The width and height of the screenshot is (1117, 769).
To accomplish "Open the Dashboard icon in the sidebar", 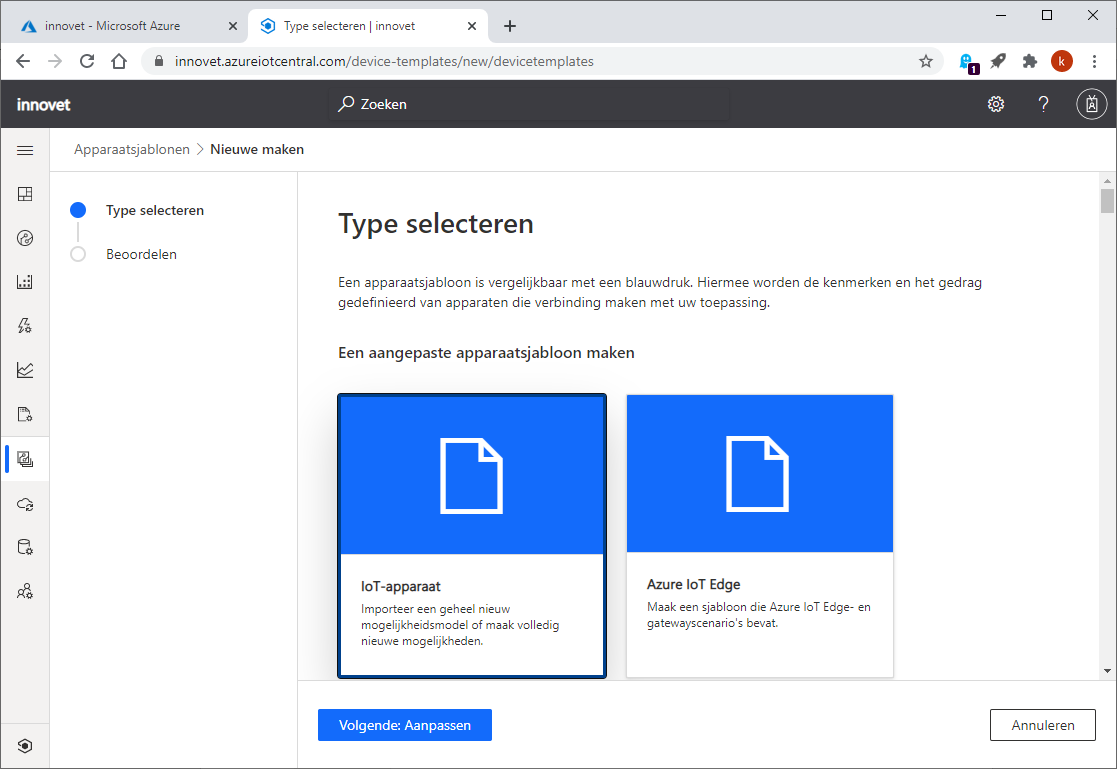I will tap(25, 194).
